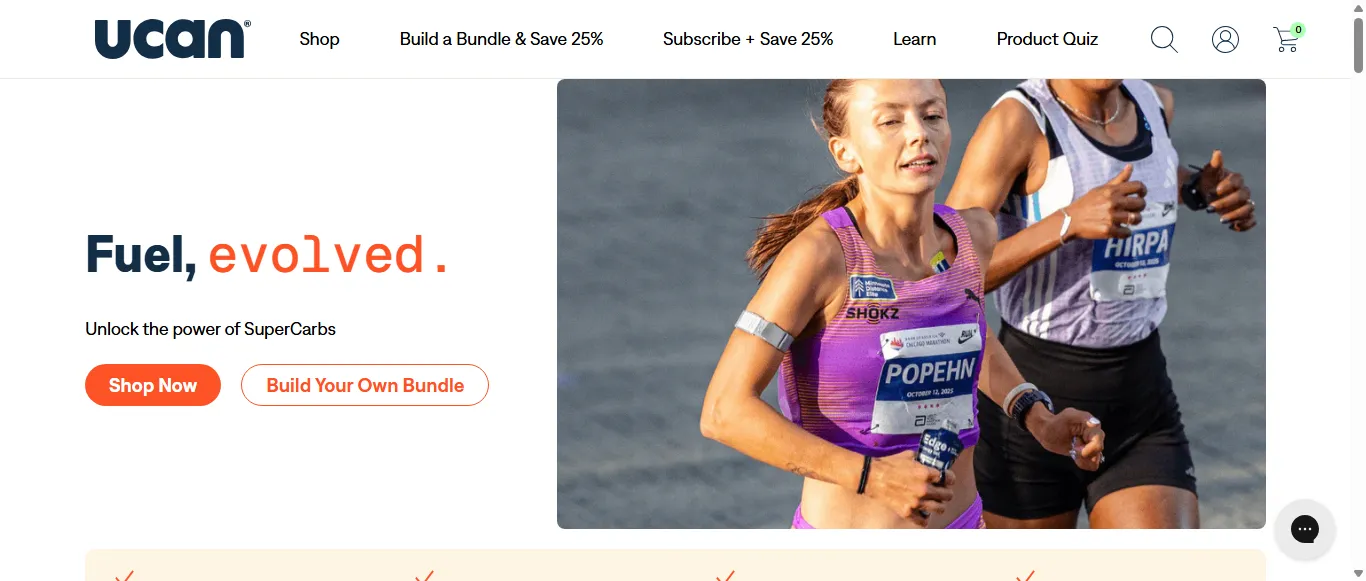Click the "Unlock the power of SuperCarbs" text
Screen dimensions: 1366x581
(210, 329)
